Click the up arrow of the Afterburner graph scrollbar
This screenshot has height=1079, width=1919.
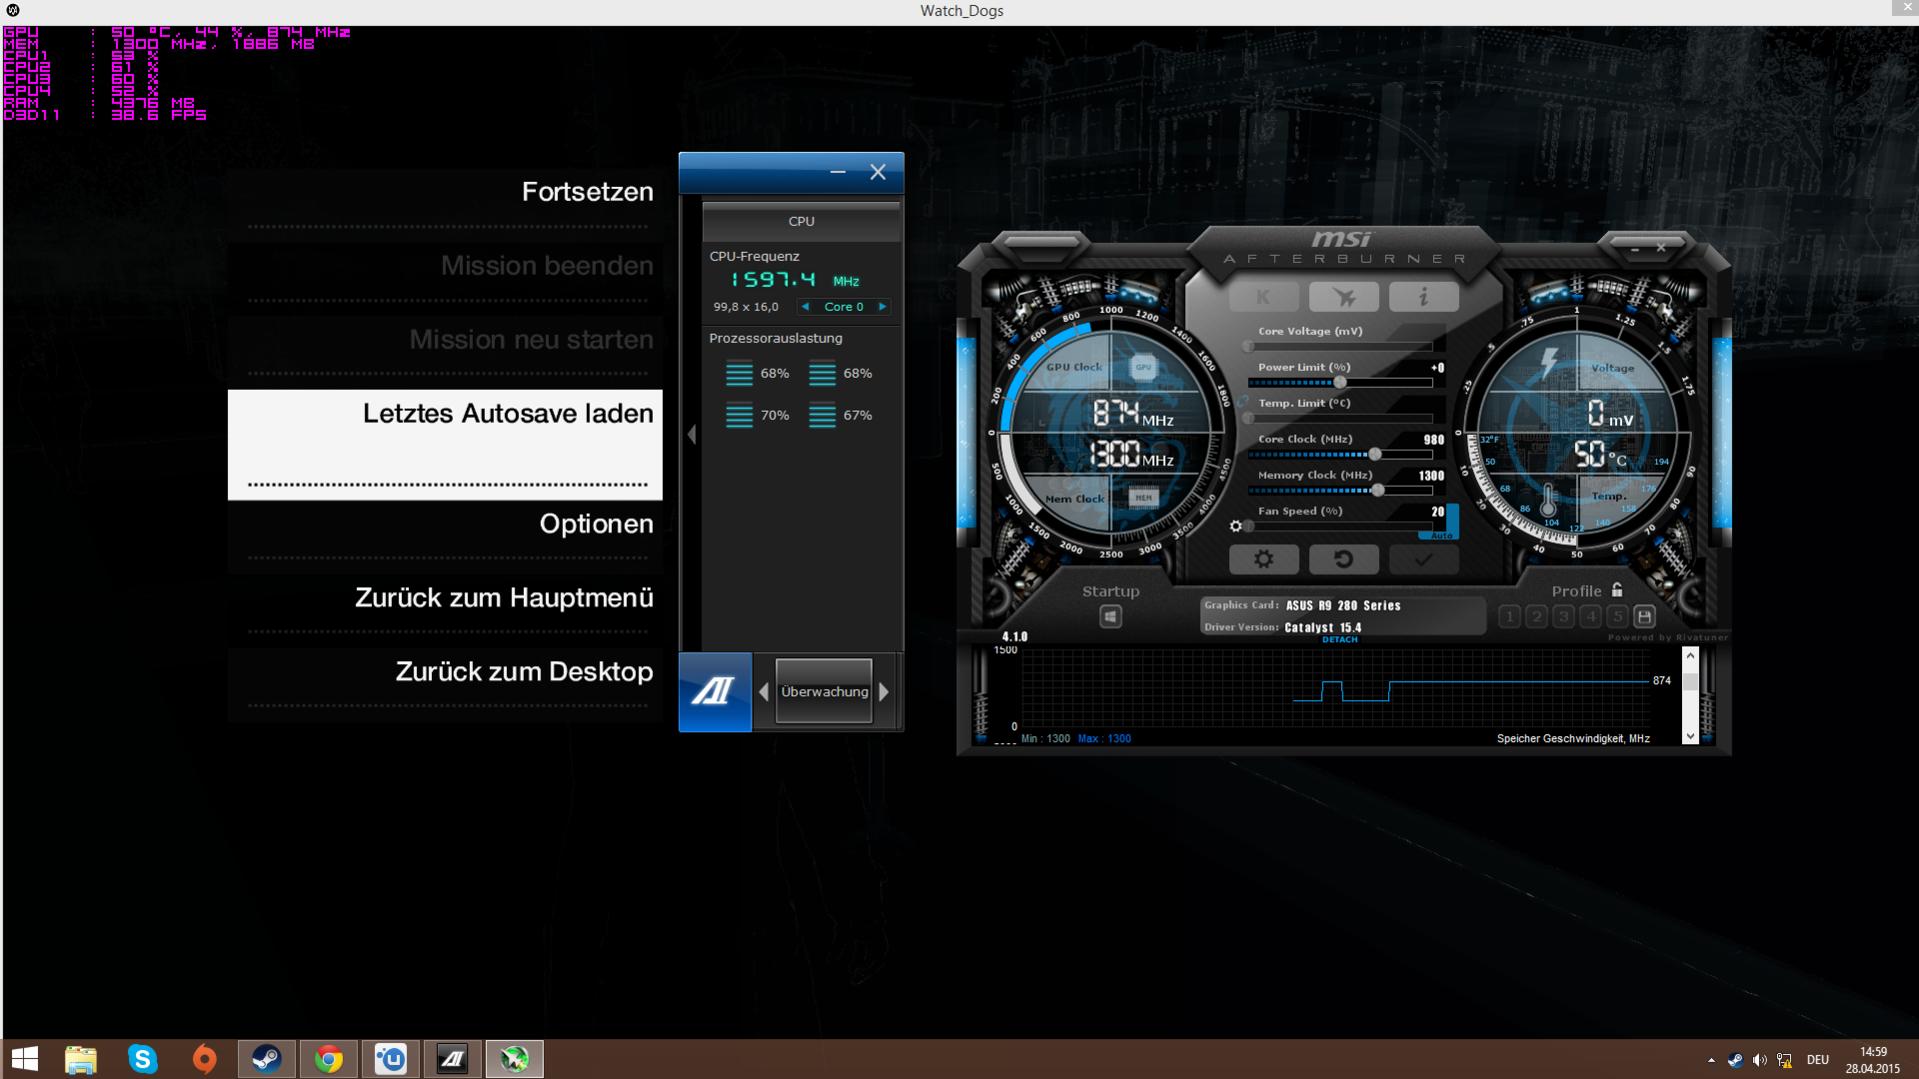coord(1690,656)
